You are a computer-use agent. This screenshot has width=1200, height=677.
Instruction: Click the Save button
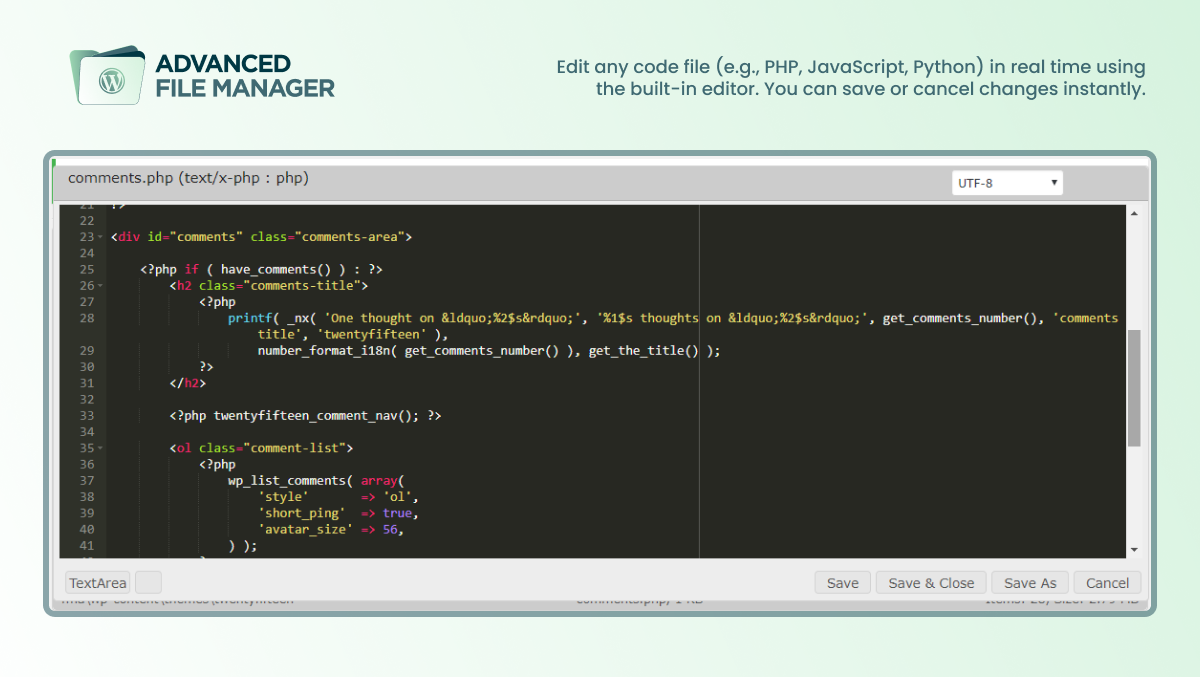click(x=842, y=583)
